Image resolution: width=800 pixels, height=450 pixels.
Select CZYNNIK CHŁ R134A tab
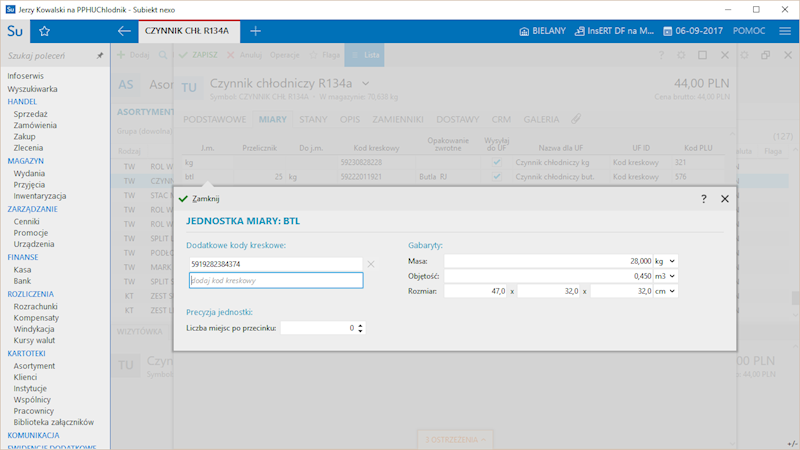point(187,31)
